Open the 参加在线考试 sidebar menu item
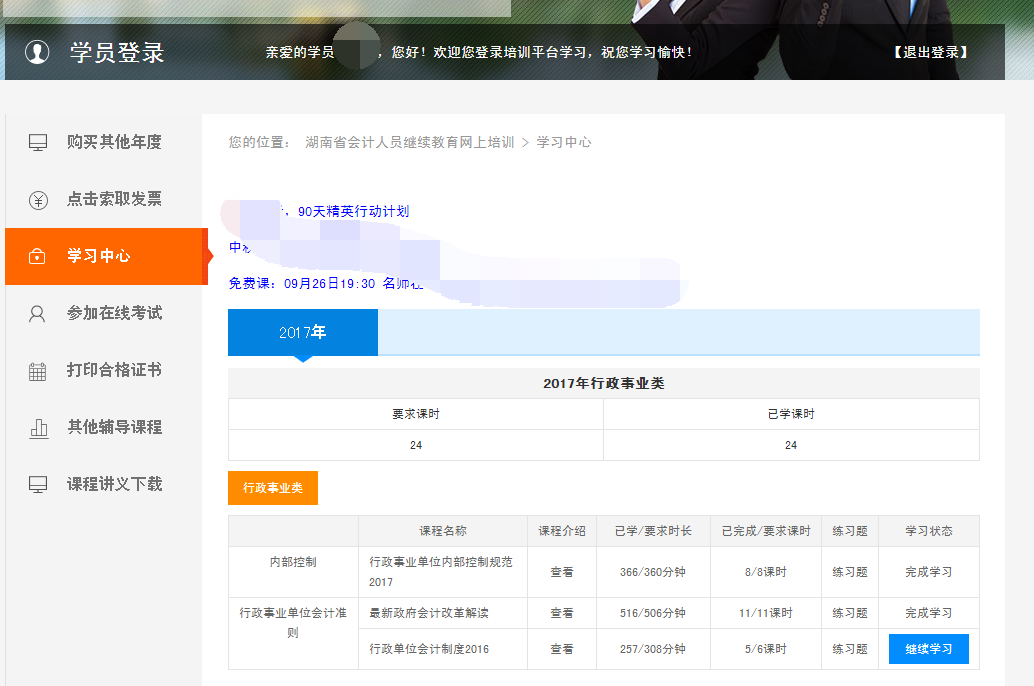This screenshot has width=1034, height=686. pos(114,313)
